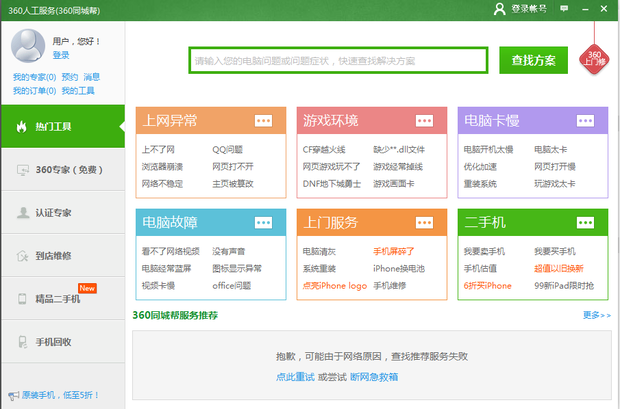Click the 点此重试 retry link

(x=295, y=377)
